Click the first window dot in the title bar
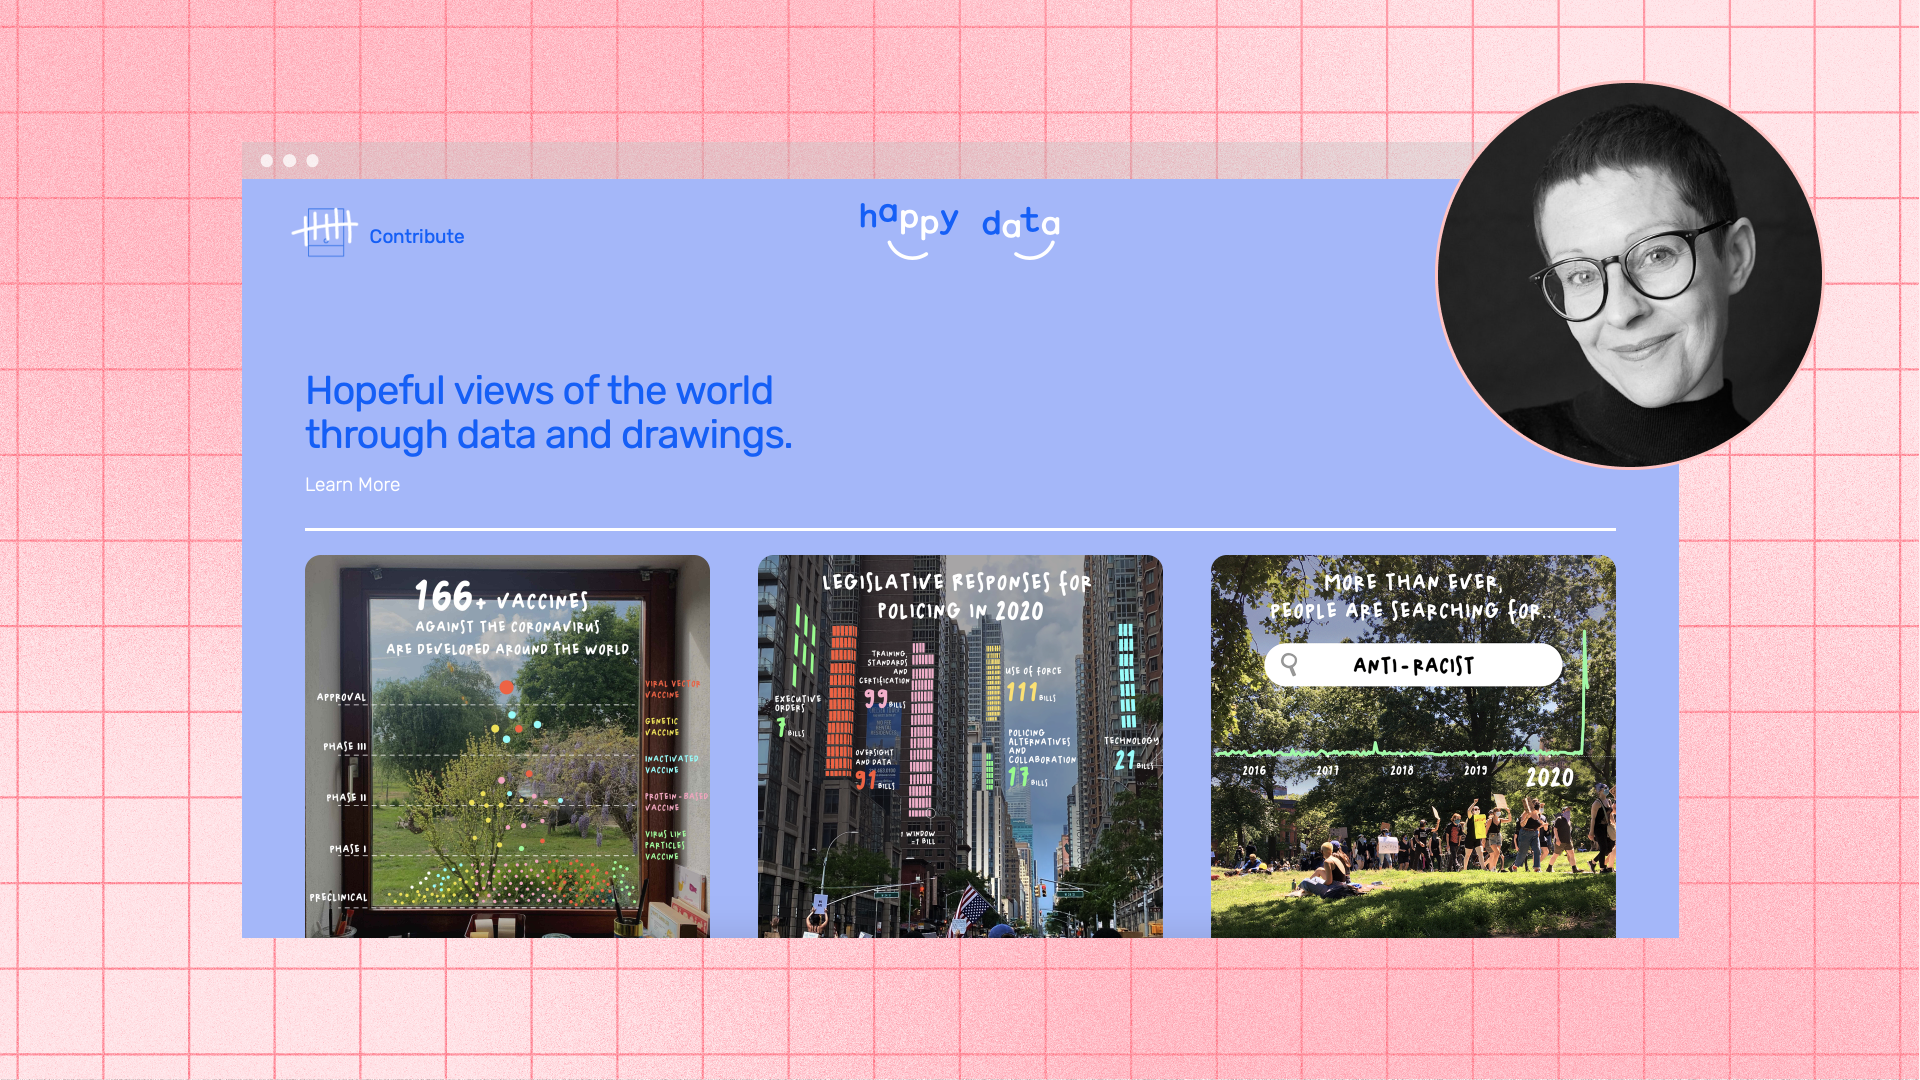This screenshot has height=1080, width=1920. tap(267, 161)
